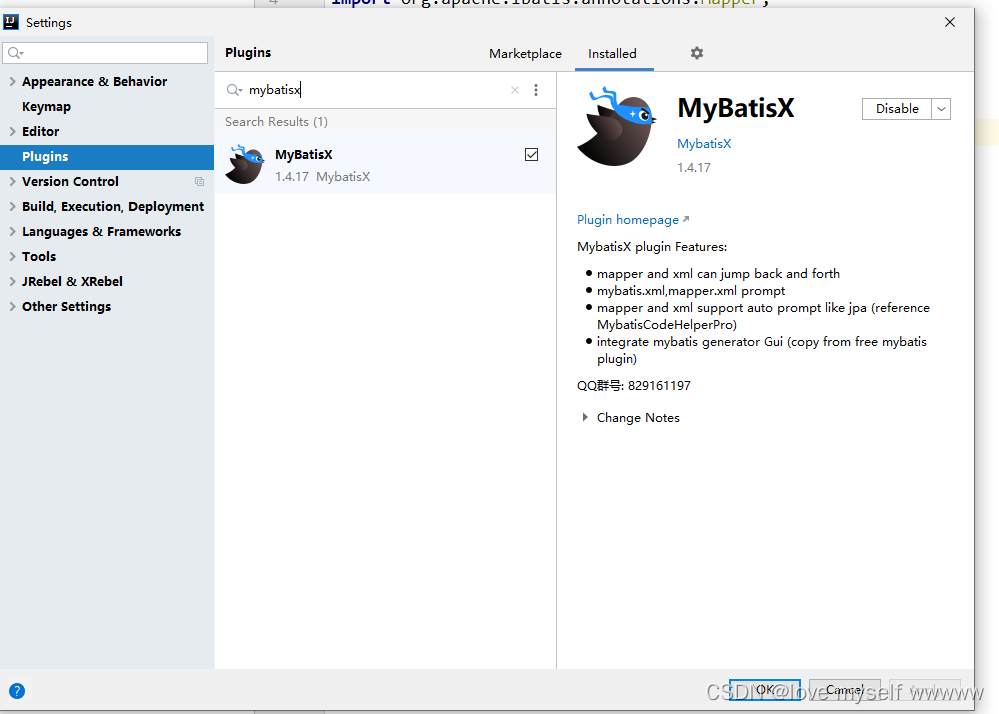Viewport: 999px width, 714px height.
Task: Clear the plugin search with the X icon
Action: pos(515,90)
